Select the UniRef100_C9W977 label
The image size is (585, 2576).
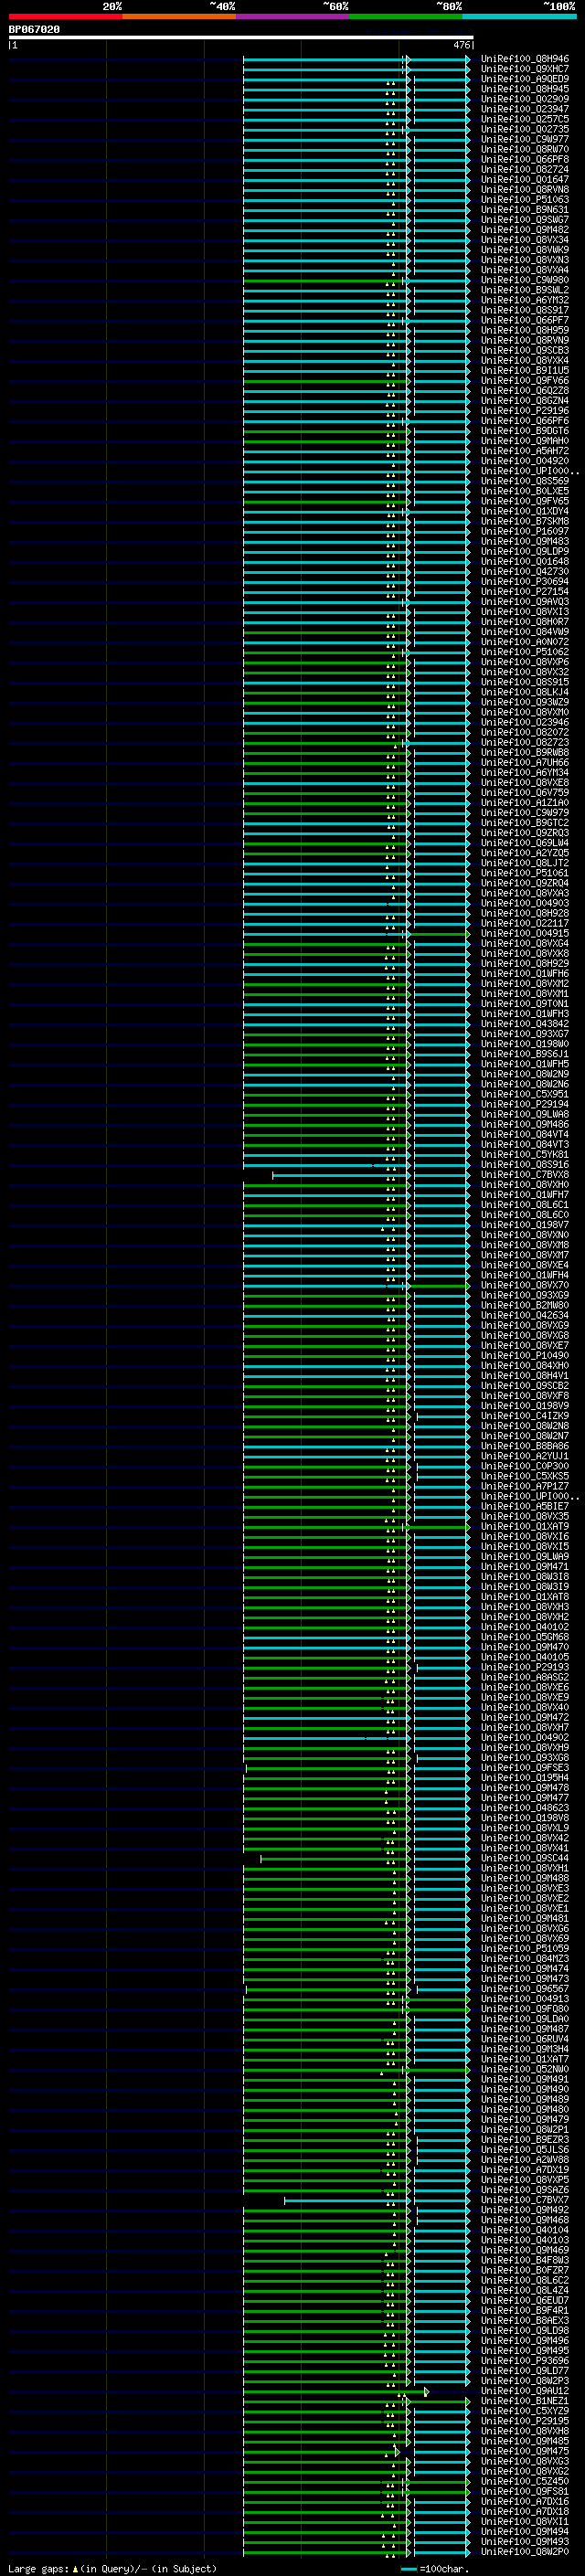tap(525, 139)
